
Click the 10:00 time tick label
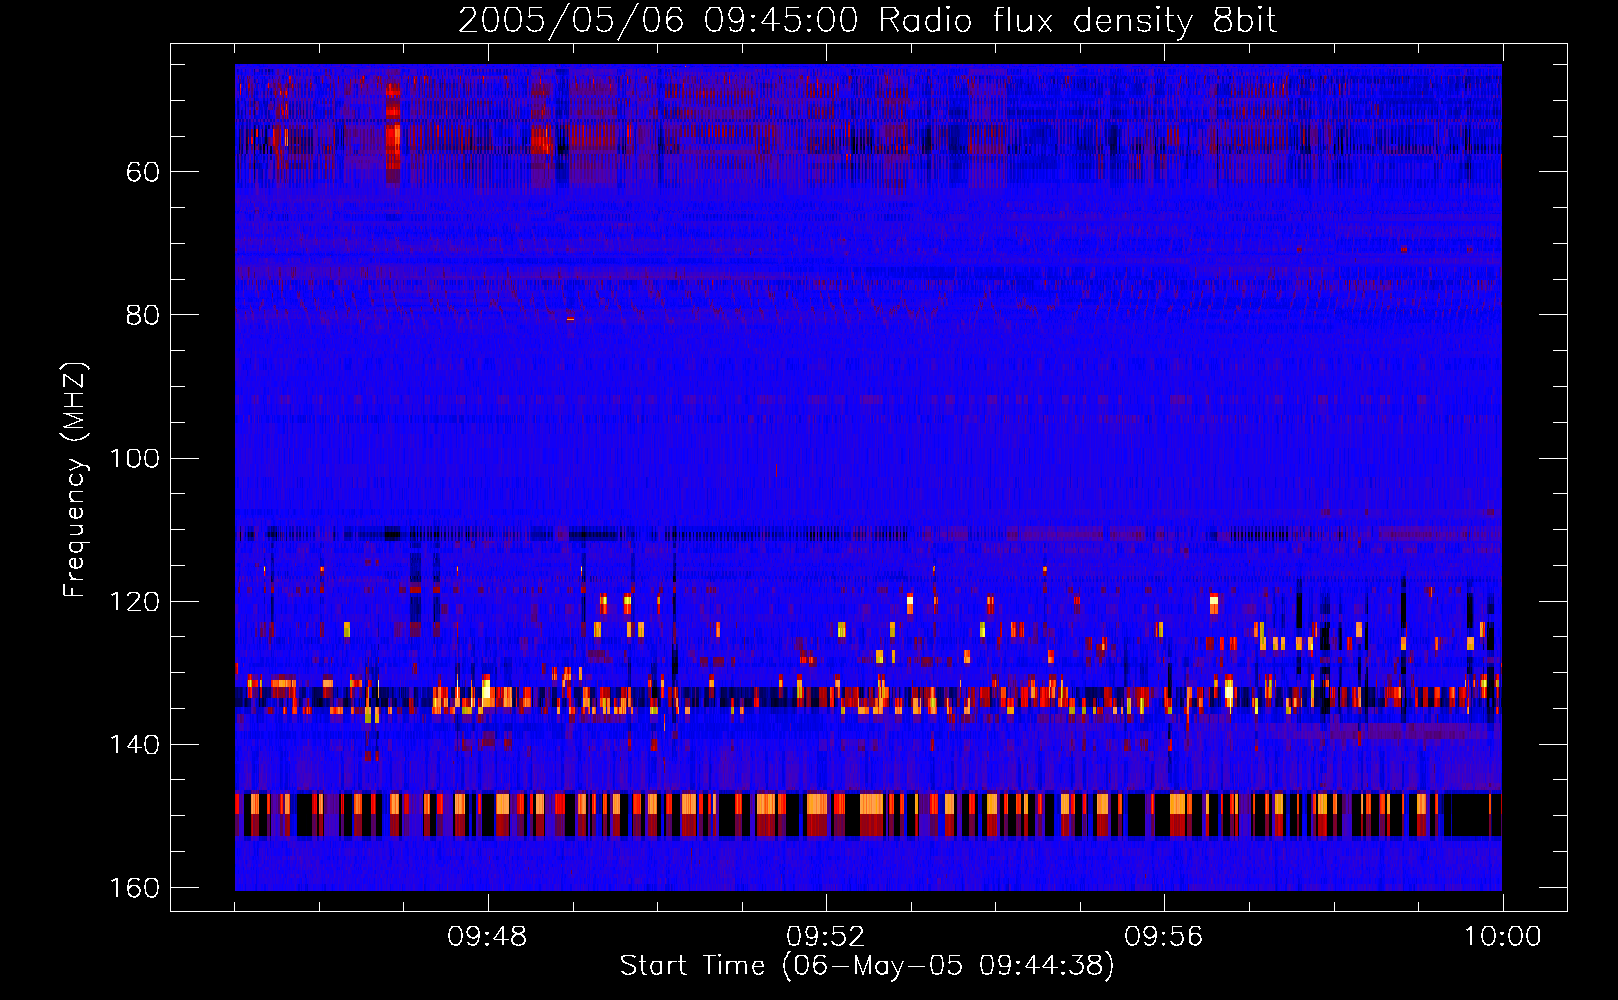tap(1502, 937)
